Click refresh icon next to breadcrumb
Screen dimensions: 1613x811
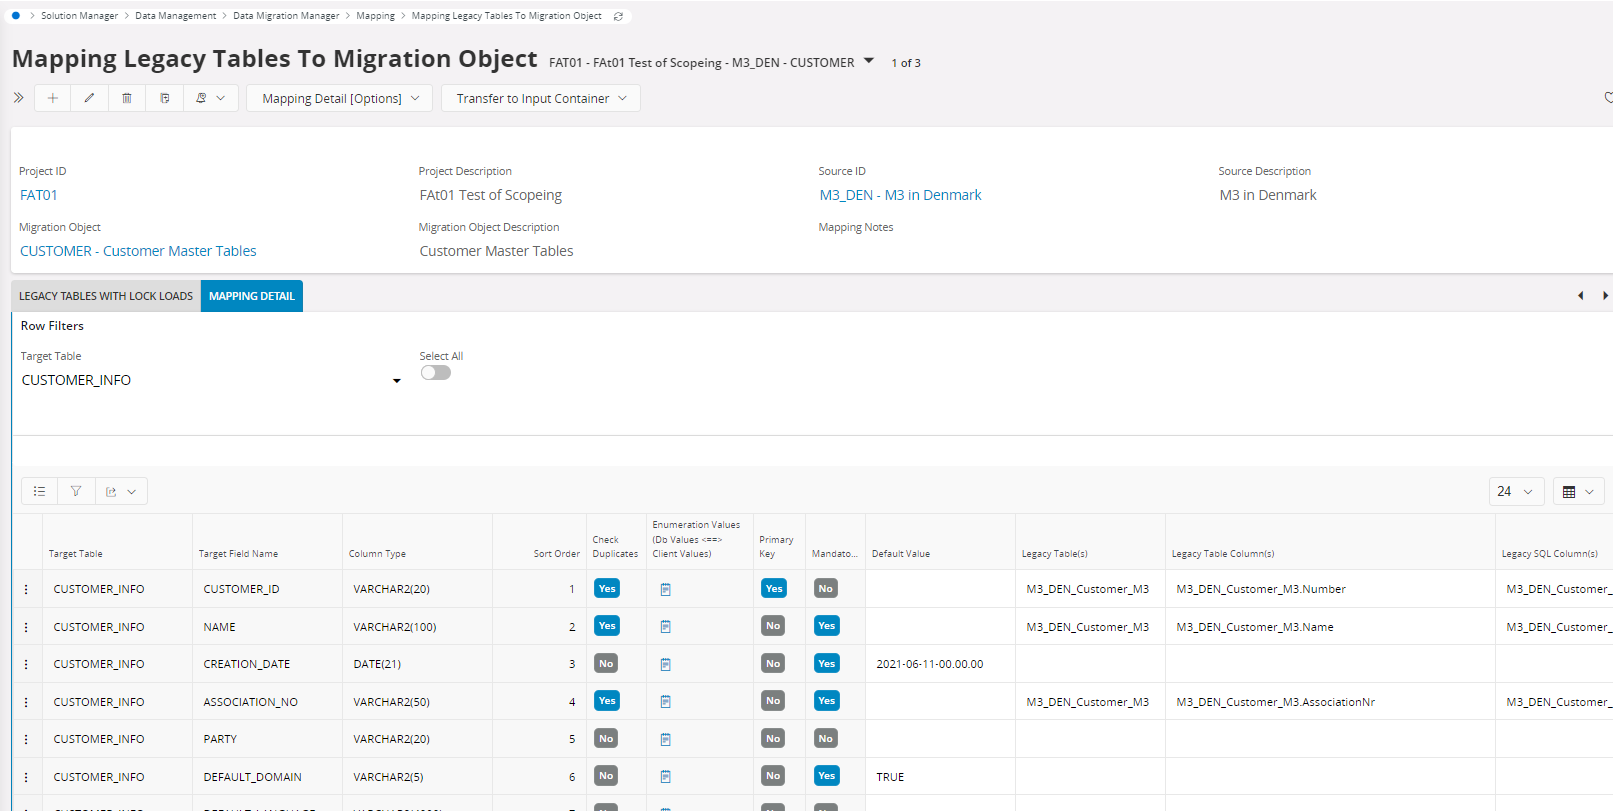point(618,16)
